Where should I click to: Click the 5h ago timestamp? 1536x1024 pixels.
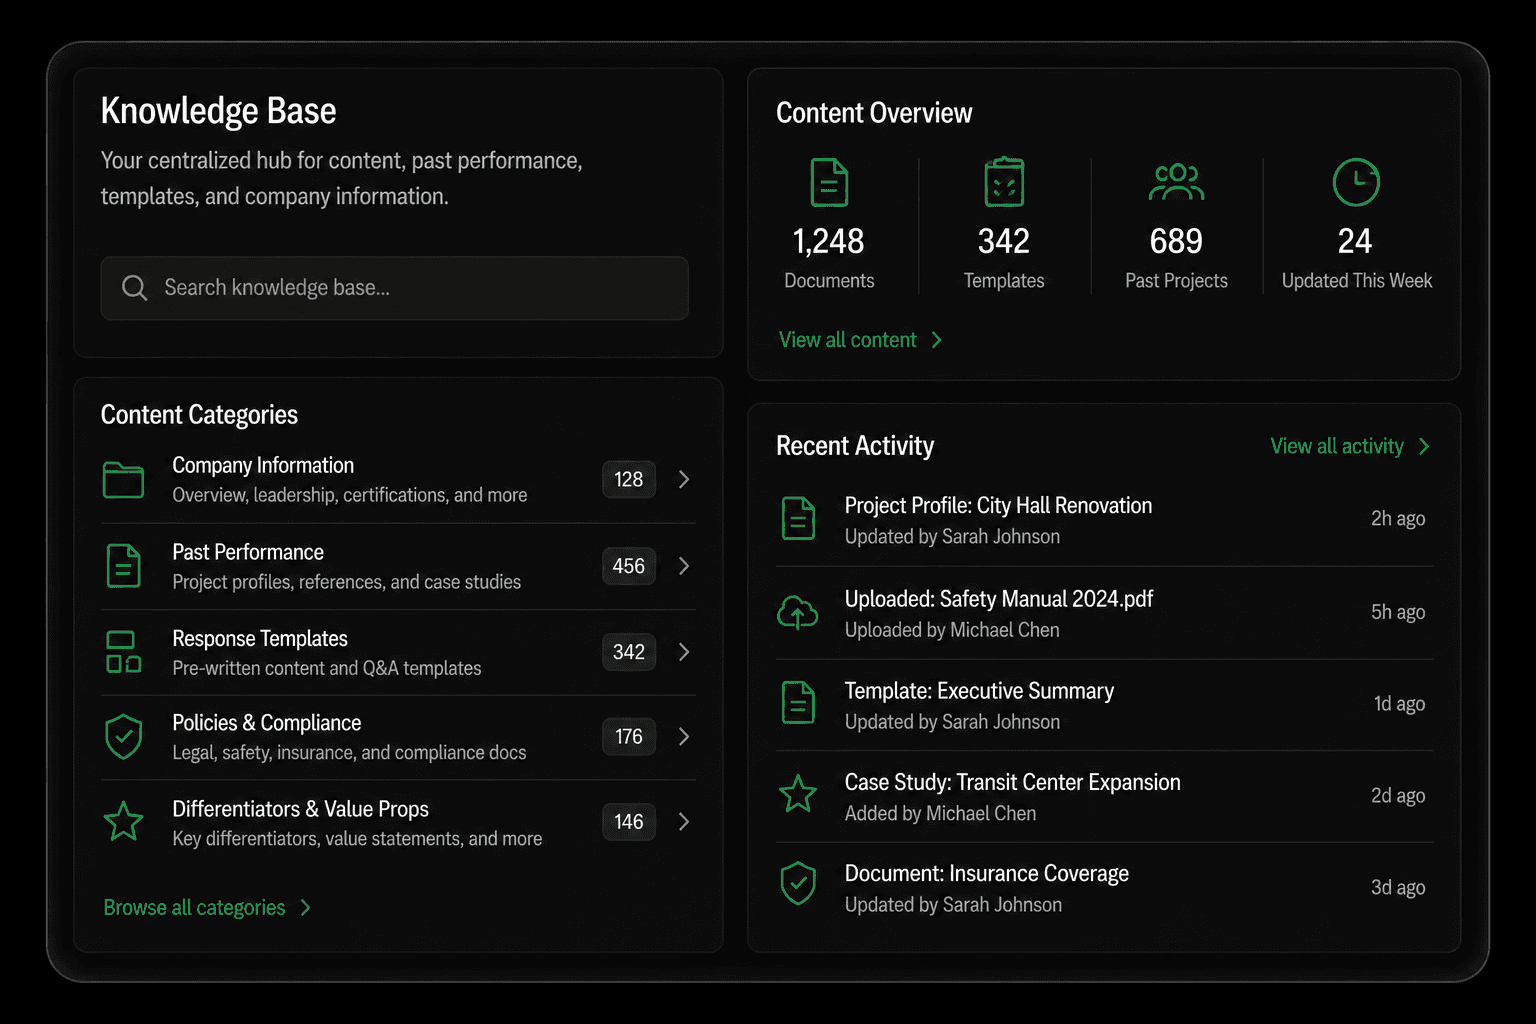(x=1398, y=612)
